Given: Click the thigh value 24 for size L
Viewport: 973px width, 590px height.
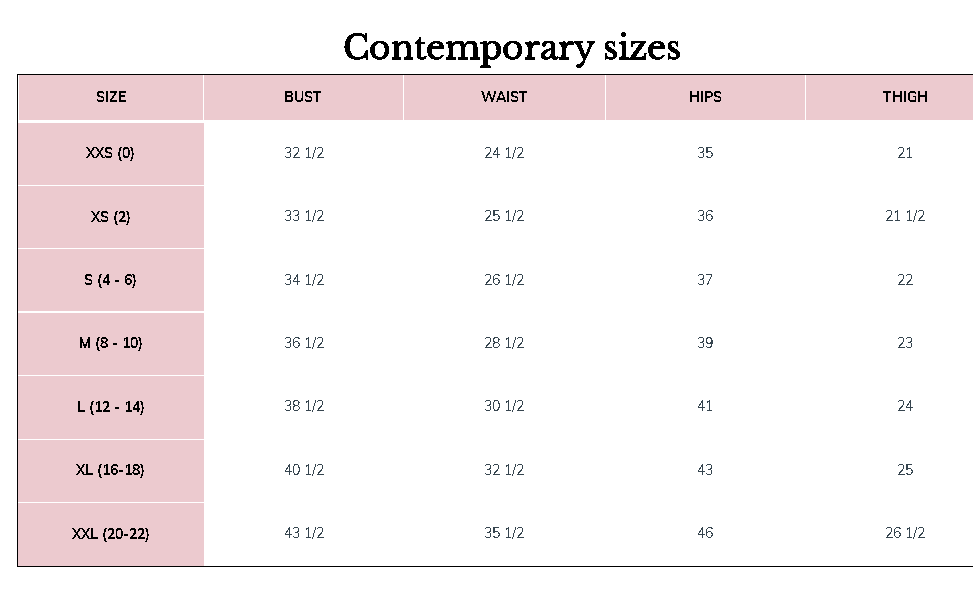Looking at the screenshot, I should 905,406.
